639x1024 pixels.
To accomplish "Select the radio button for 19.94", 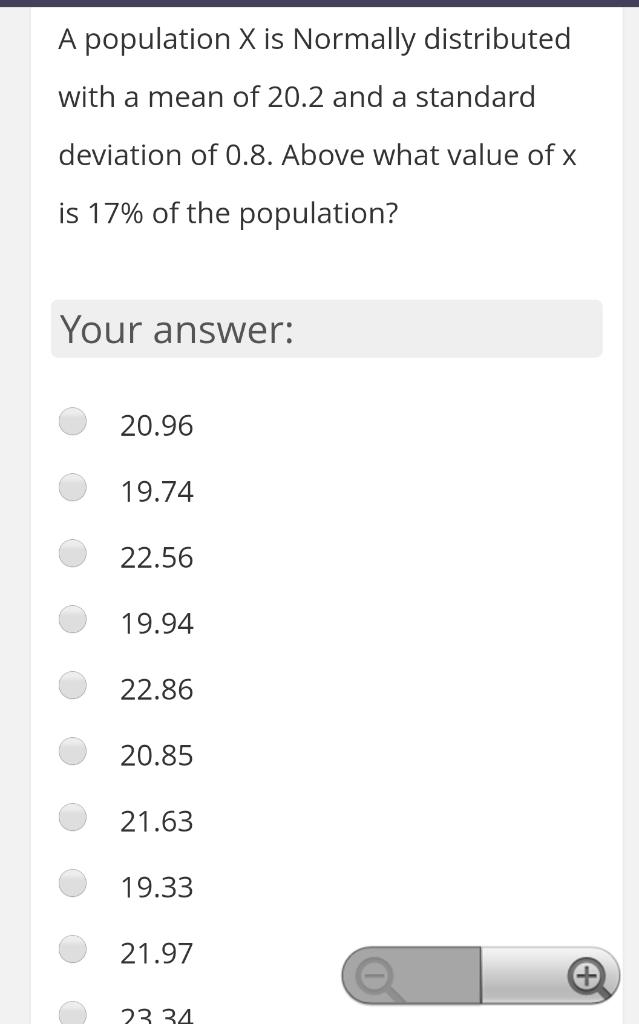I will tap(72, 619).
